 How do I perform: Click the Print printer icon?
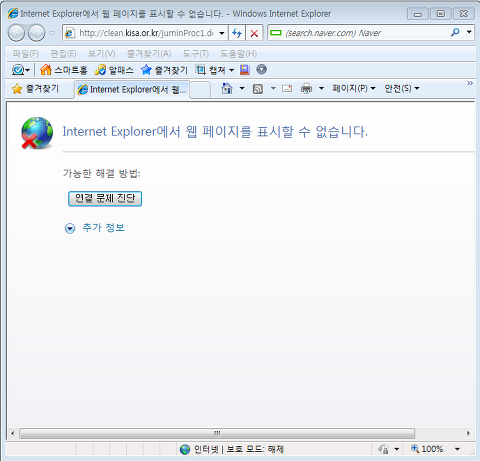[306, 89]
